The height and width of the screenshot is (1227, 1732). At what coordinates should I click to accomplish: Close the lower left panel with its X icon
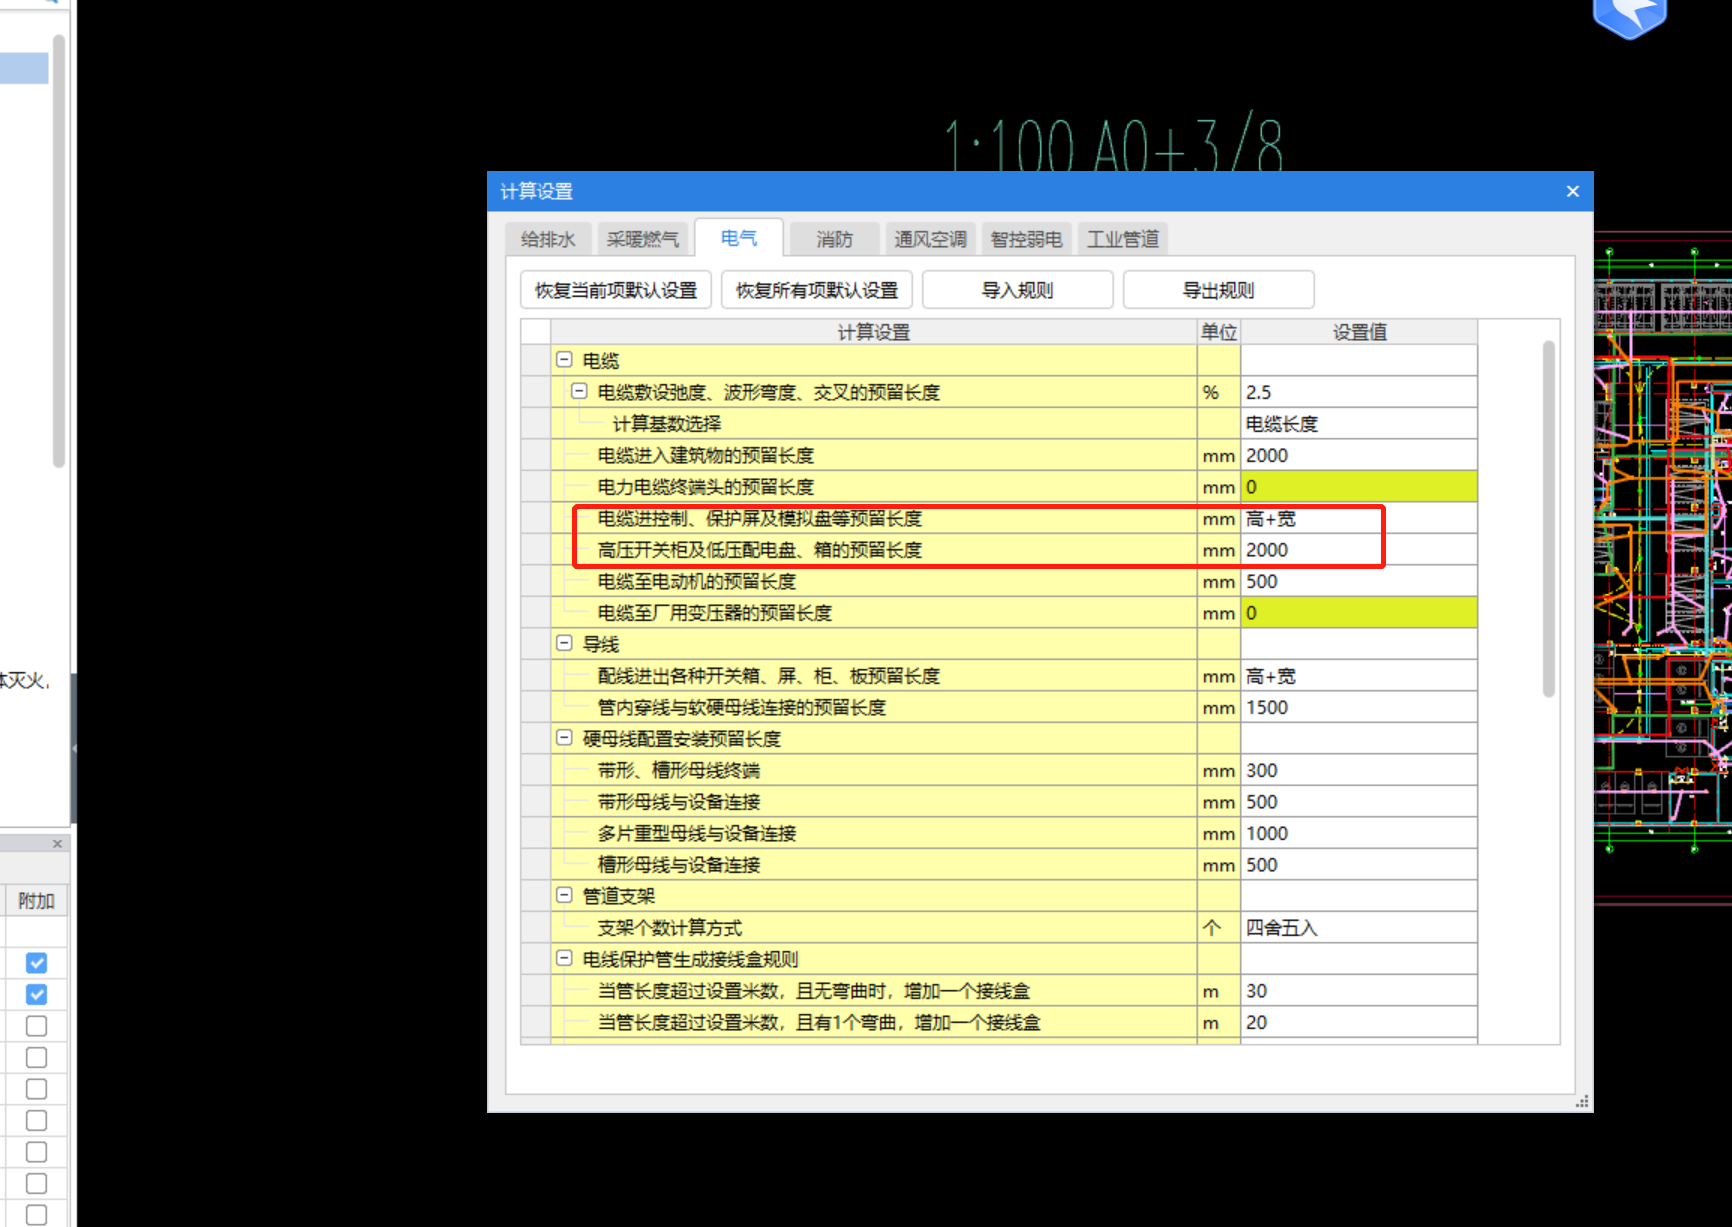tap(57, 844)
